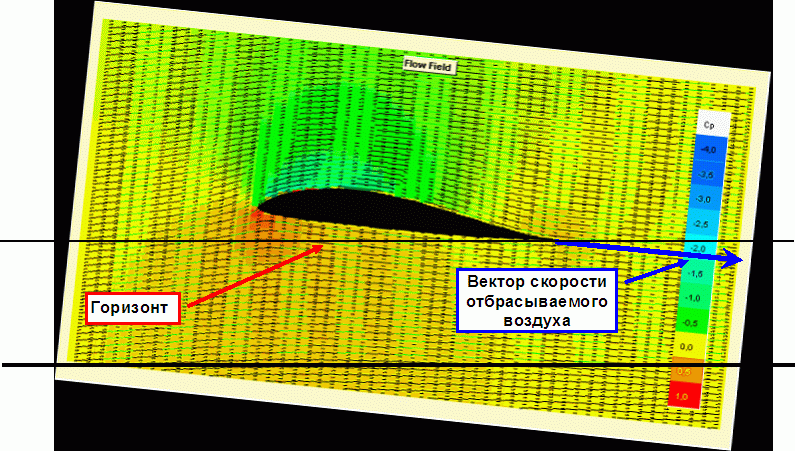
Task: Click the Cp legend header
Action: pos(708,125)
